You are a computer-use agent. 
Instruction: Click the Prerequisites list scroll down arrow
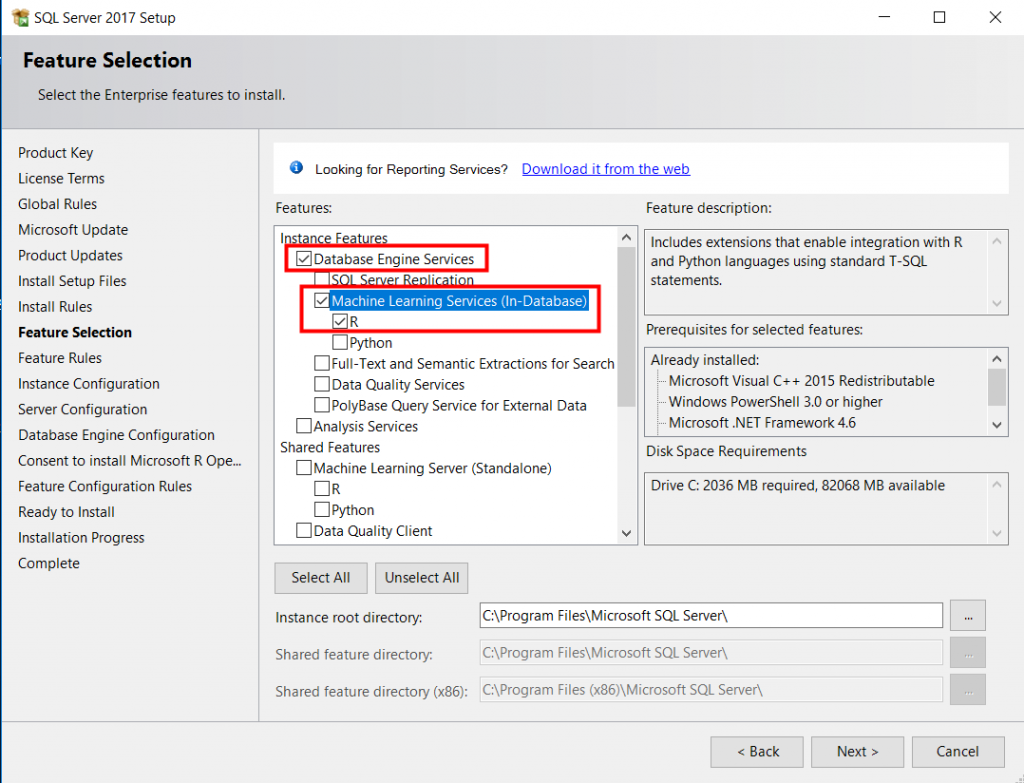click(997, 425)
